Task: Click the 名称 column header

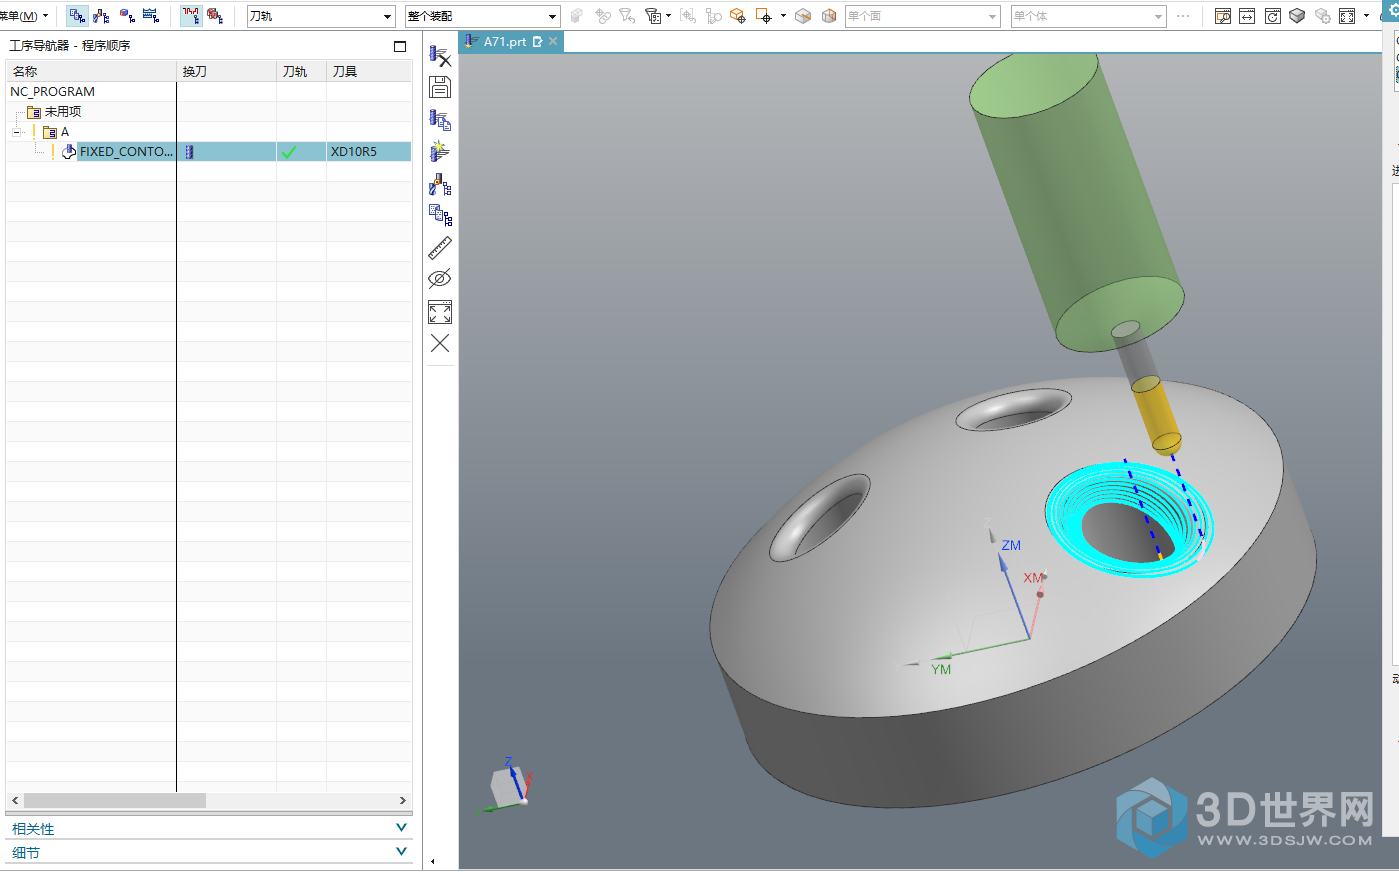Action: 91,71
